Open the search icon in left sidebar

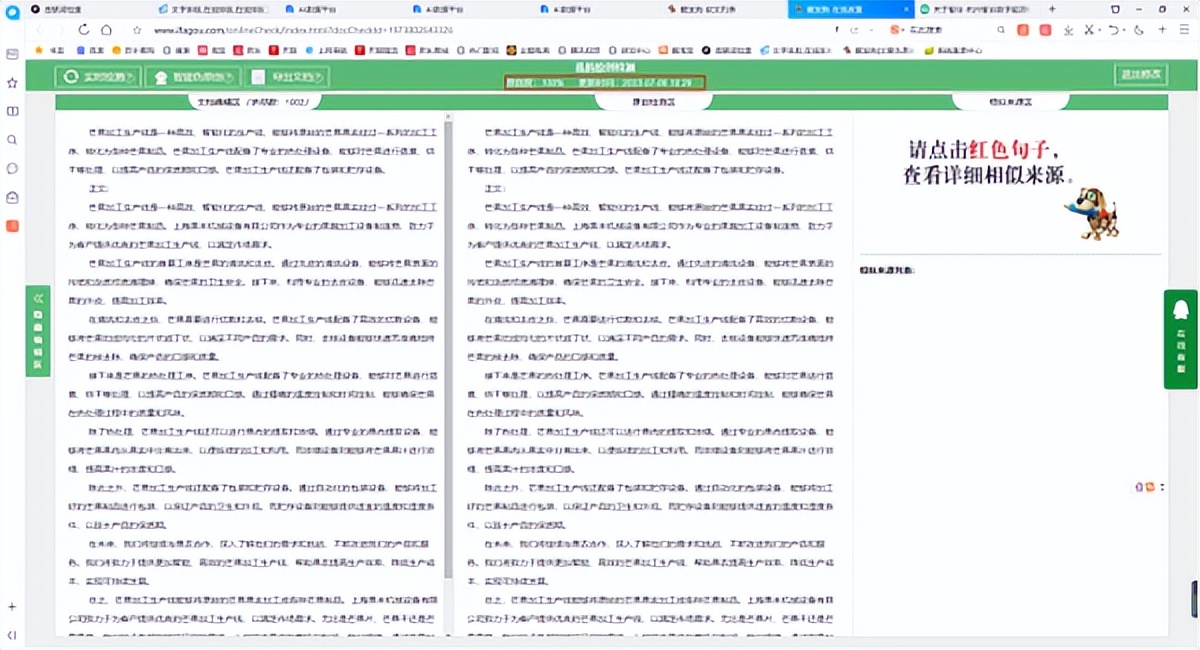[12, 140]
